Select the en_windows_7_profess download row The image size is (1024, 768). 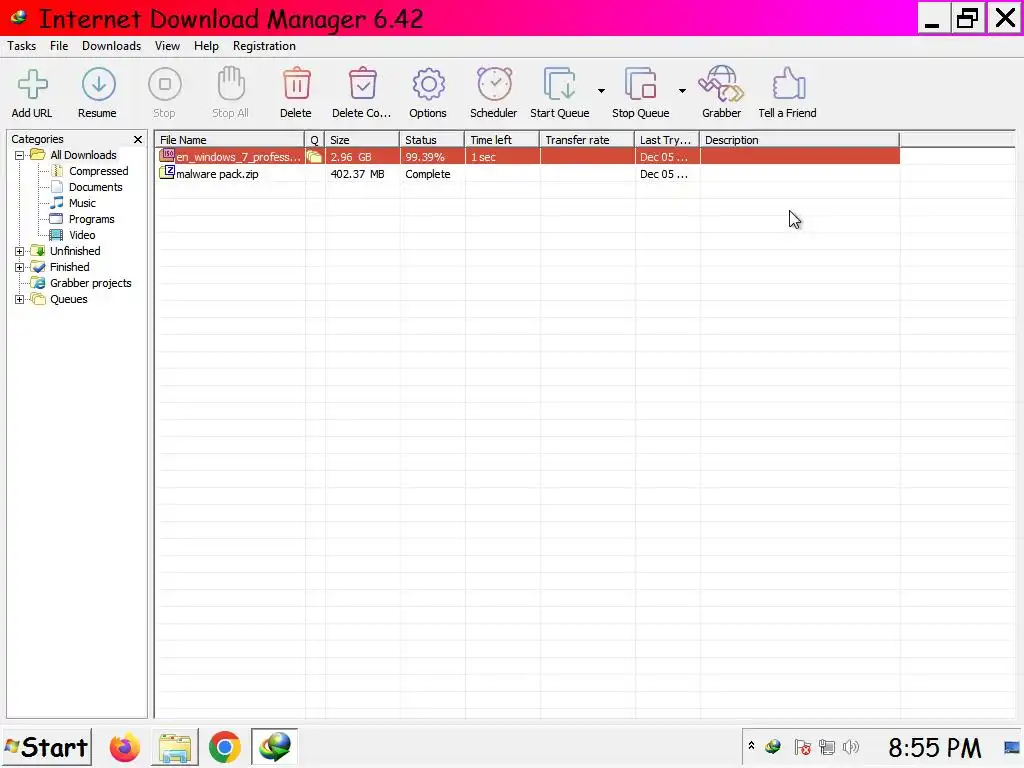527,157
